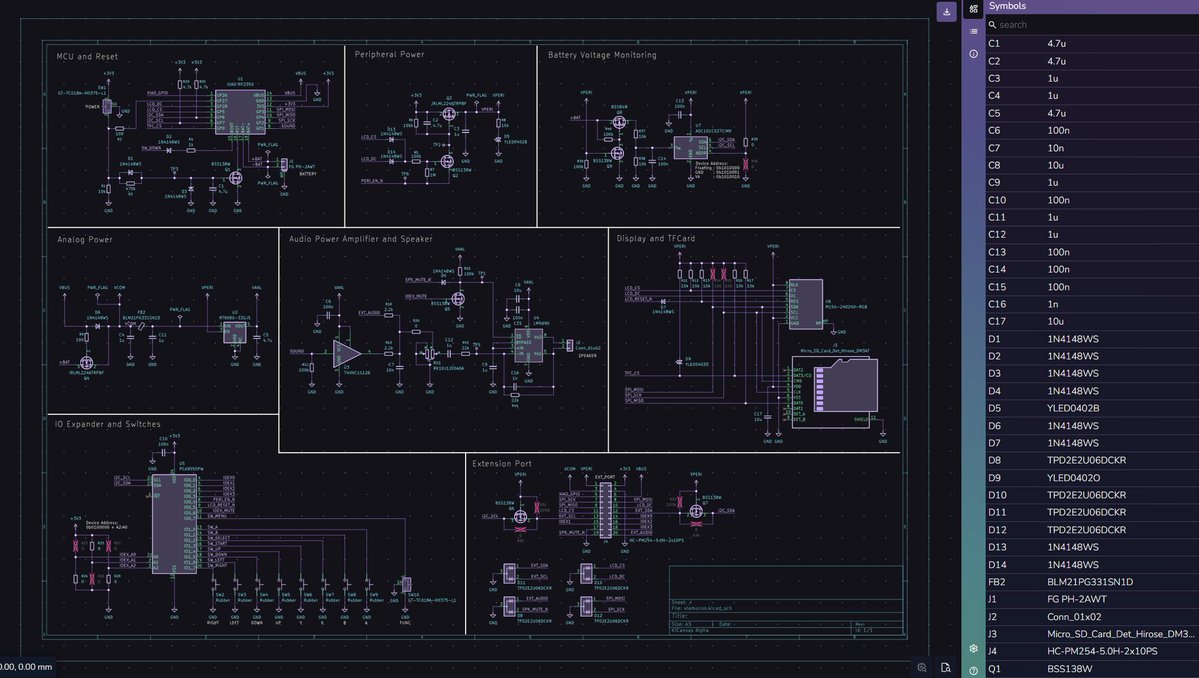Select symbol row C16 1n
The width and height of the screenshot is (1199, 678).
point(1093,303)
